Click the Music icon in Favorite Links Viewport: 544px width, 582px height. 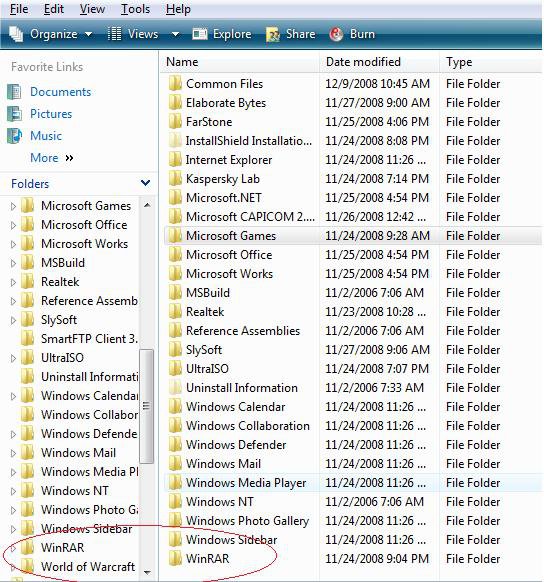pos(14,135)
